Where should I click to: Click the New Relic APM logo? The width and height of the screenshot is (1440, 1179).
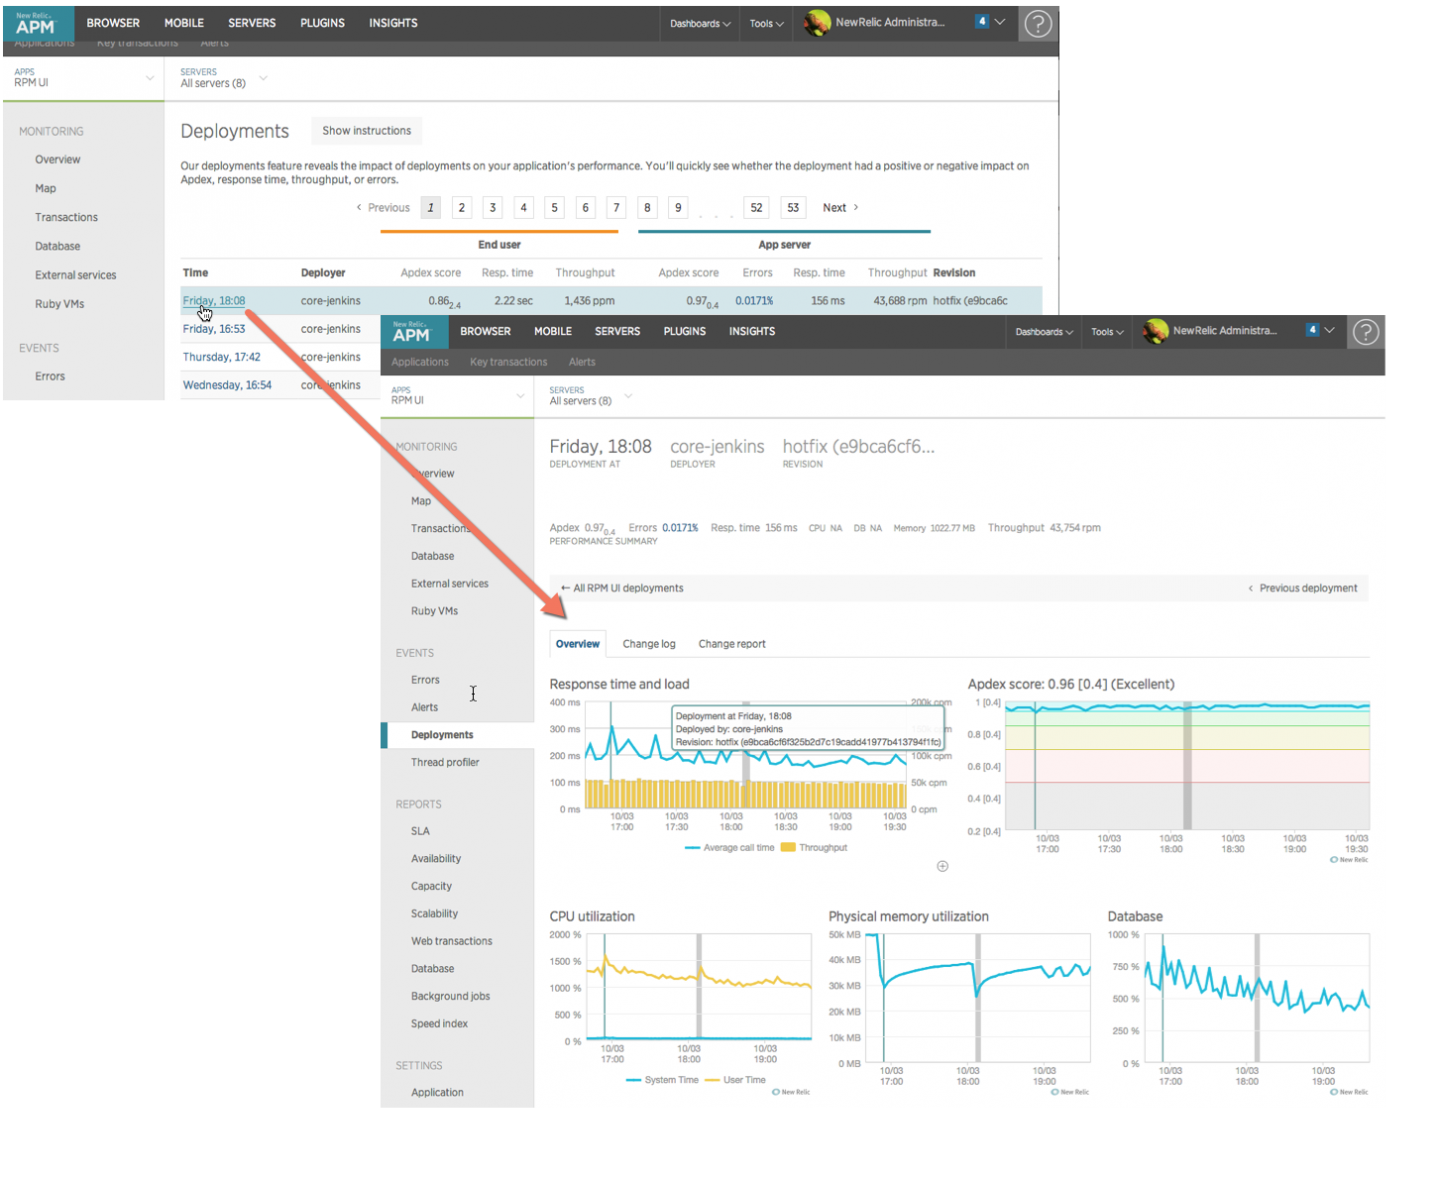(x=37, y=22)
